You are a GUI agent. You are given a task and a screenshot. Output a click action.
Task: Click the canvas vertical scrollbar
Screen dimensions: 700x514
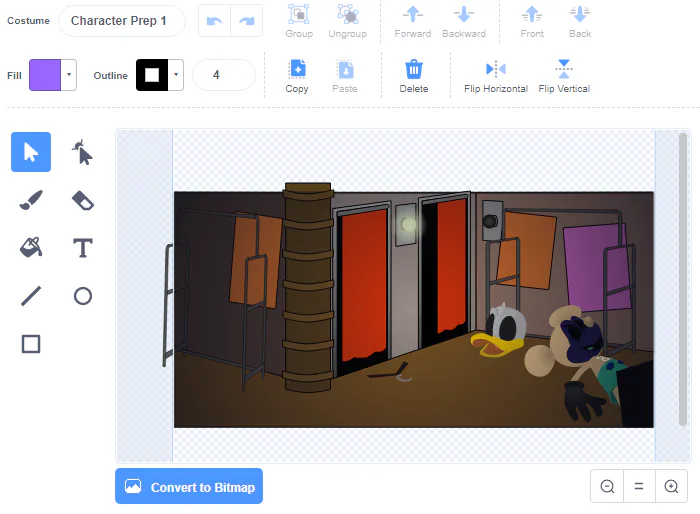pyautogui.click(x=683, y=279)
